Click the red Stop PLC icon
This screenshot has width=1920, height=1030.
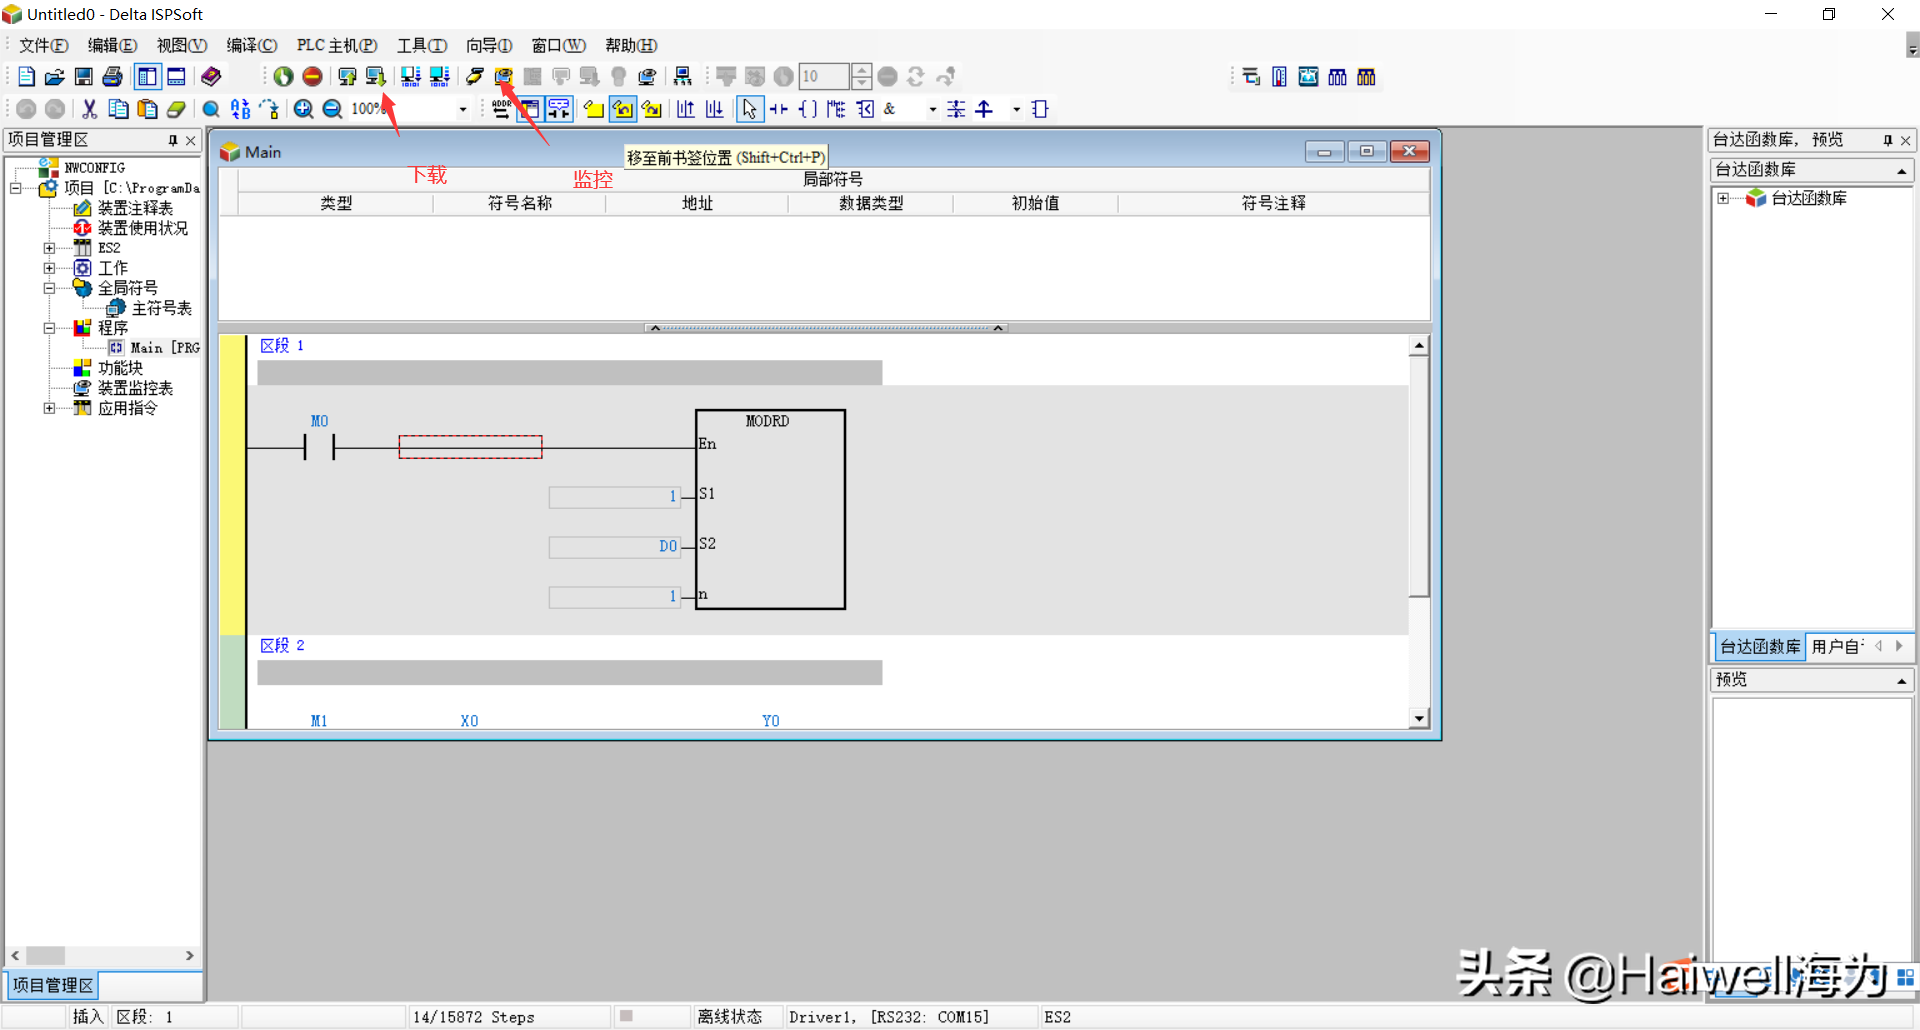coord(312,77)
